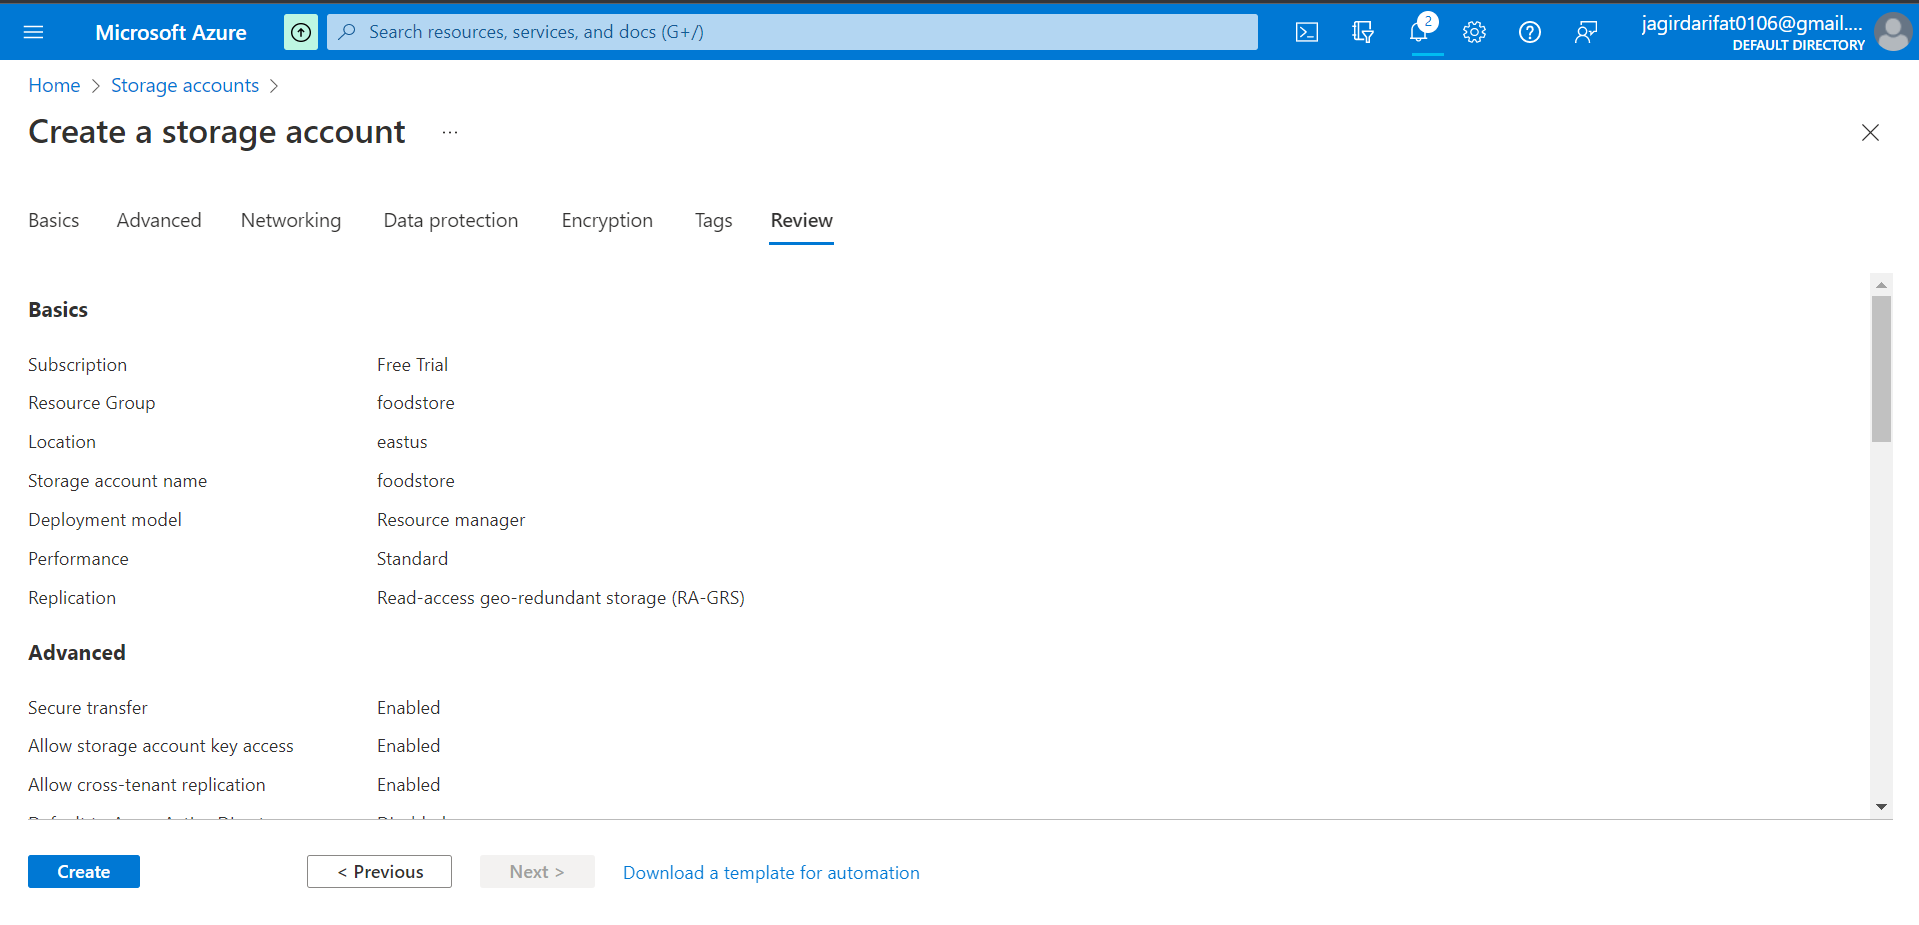Return to Home via the breadcrumb
Screen dimensions: 1919x925
pos(54,85)
